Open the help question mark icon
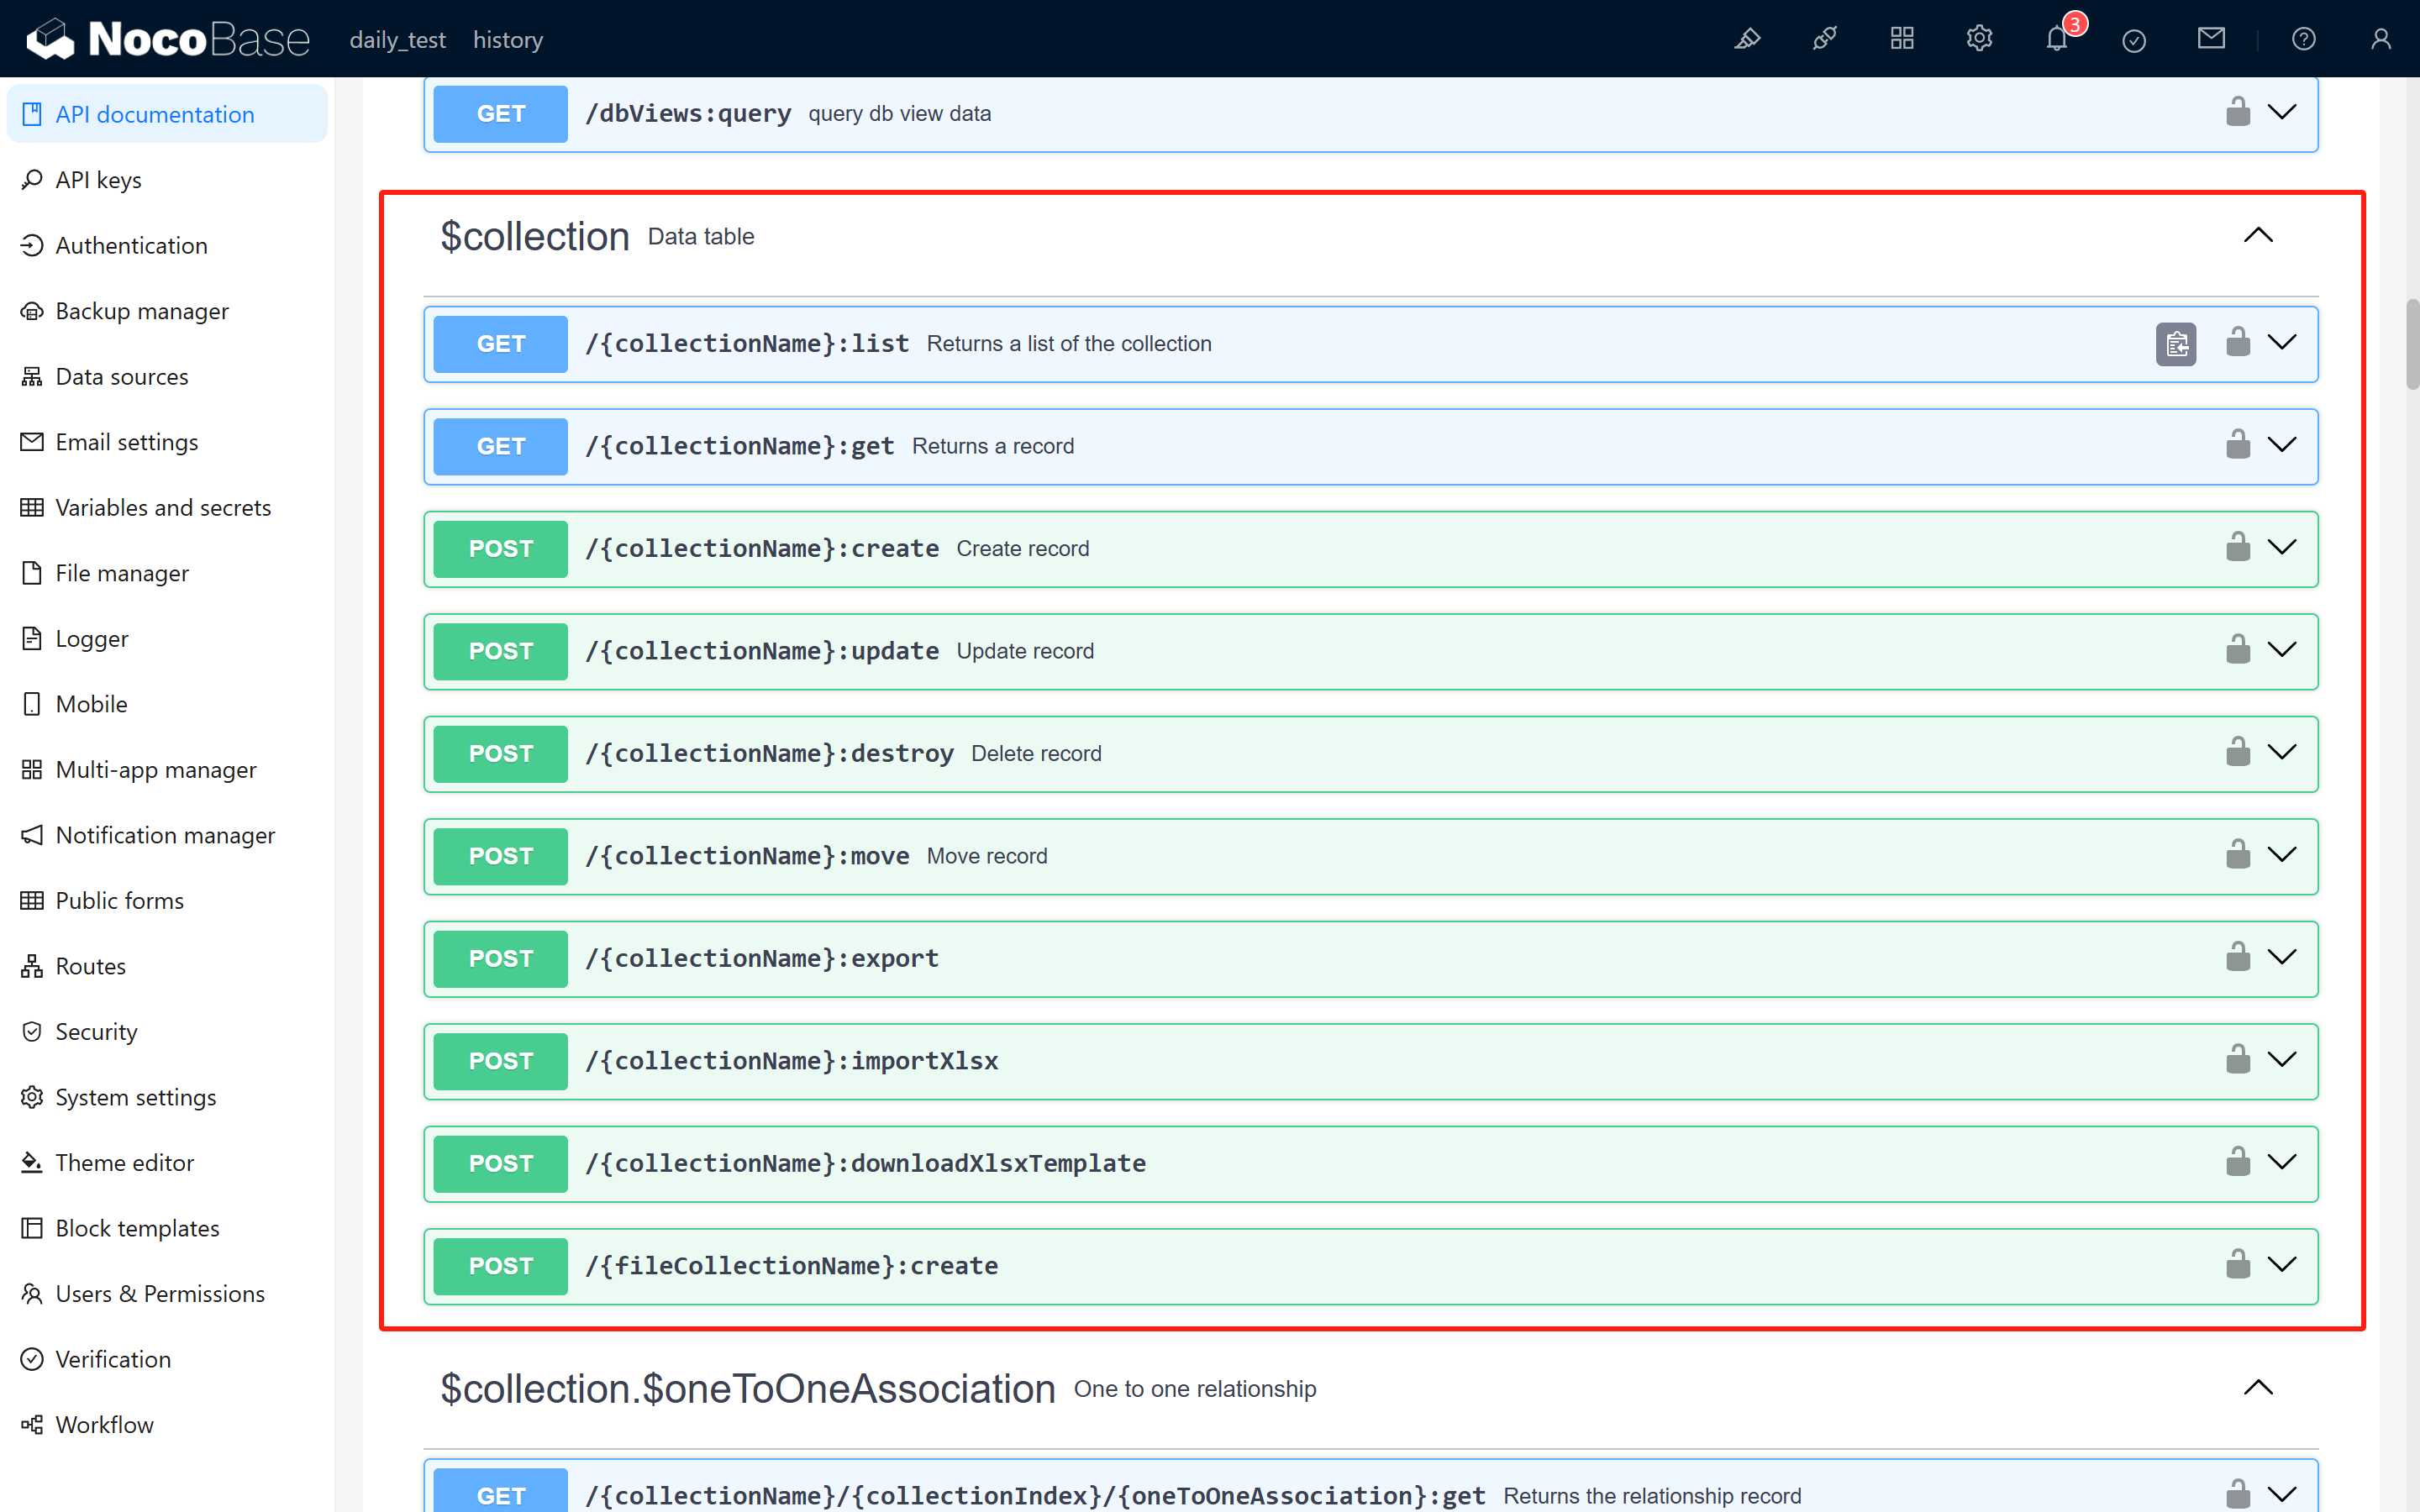2420x1512 pixels. tap(2304, 39)
